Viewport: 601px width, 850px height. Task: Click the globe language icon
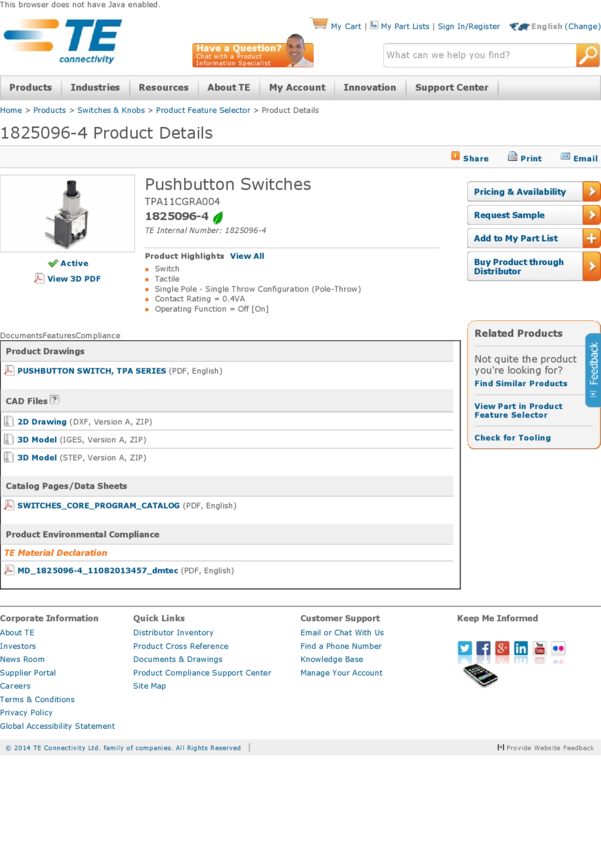[519, 26]
